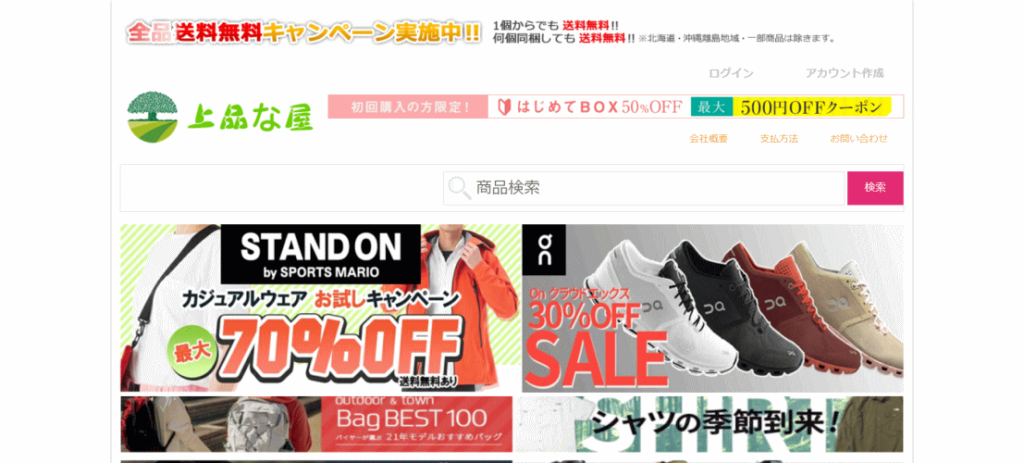Open the ログイン link
This screenshot has height=463, width=1024.
point(731,73)
